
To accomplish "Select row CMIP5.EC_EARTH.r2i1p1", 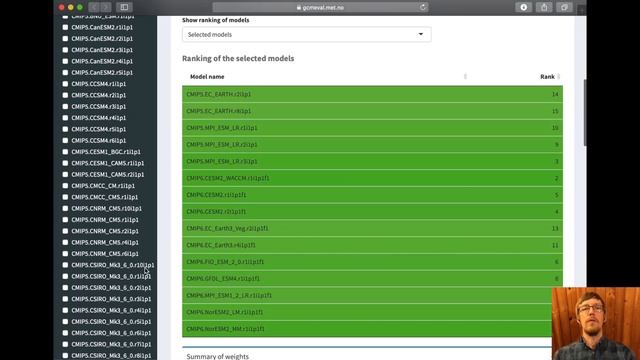I will click(372, 94).
